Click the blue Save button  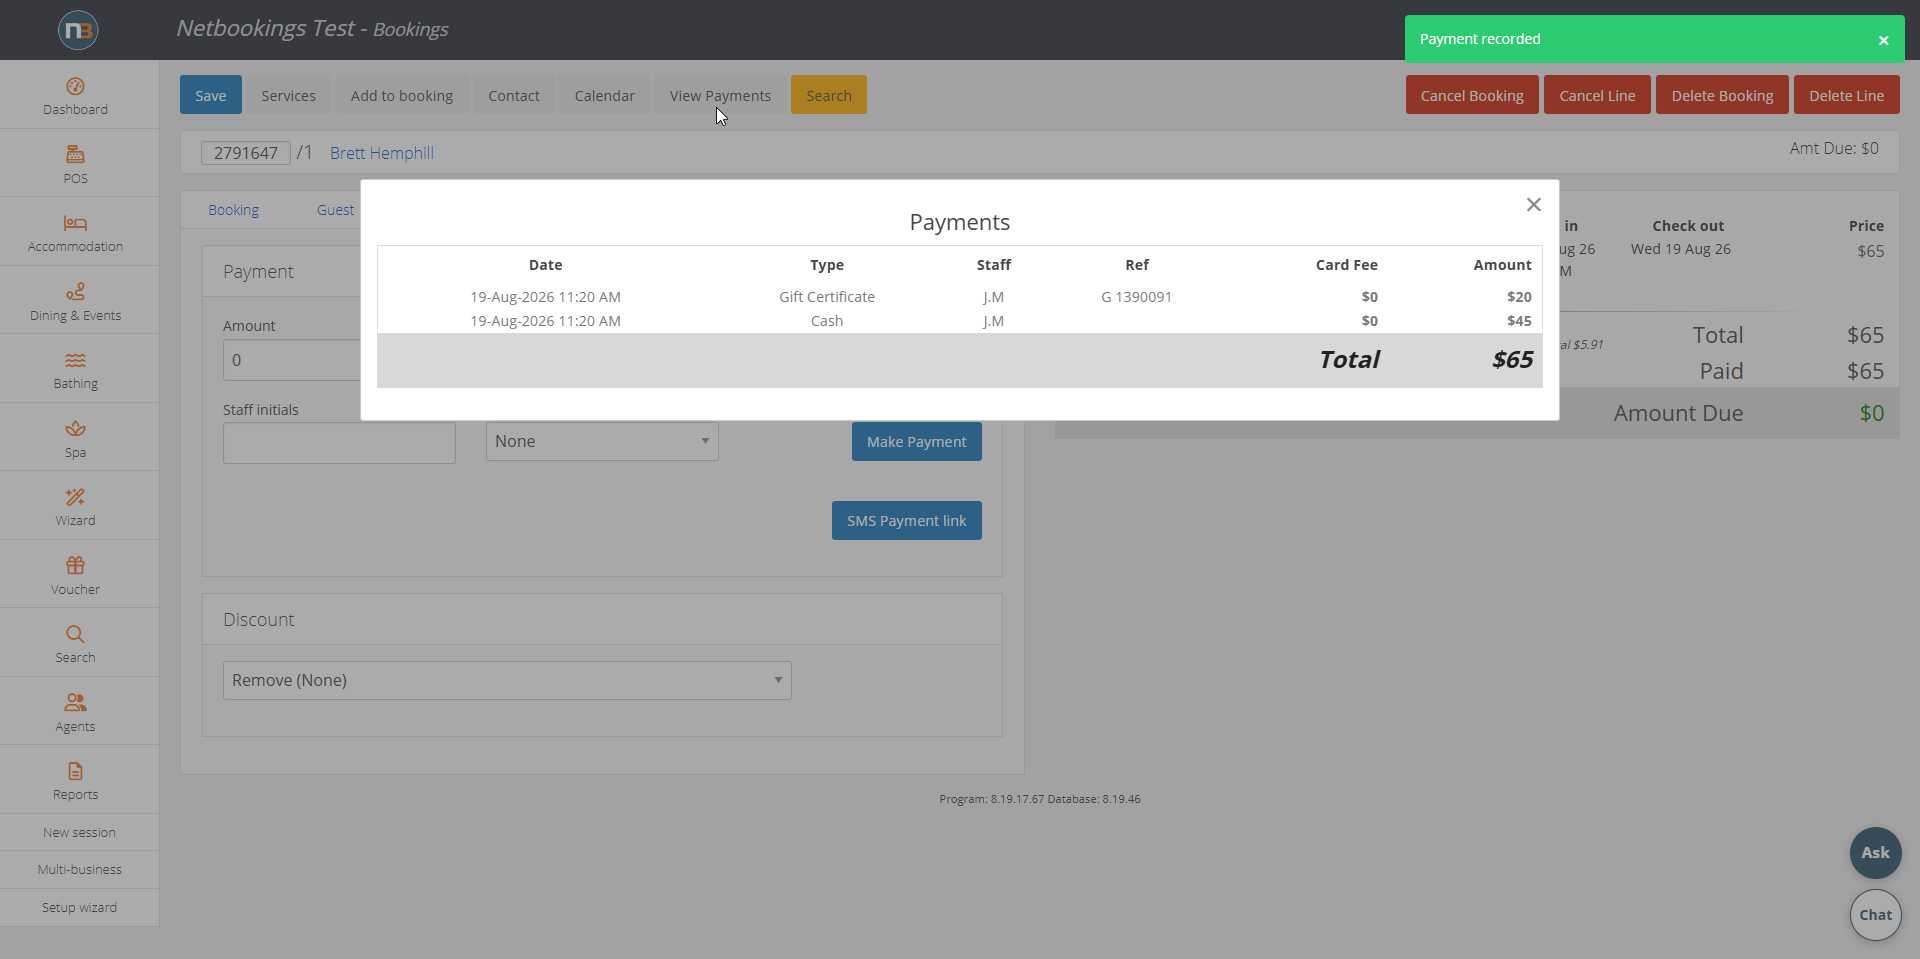coord(211,95)
